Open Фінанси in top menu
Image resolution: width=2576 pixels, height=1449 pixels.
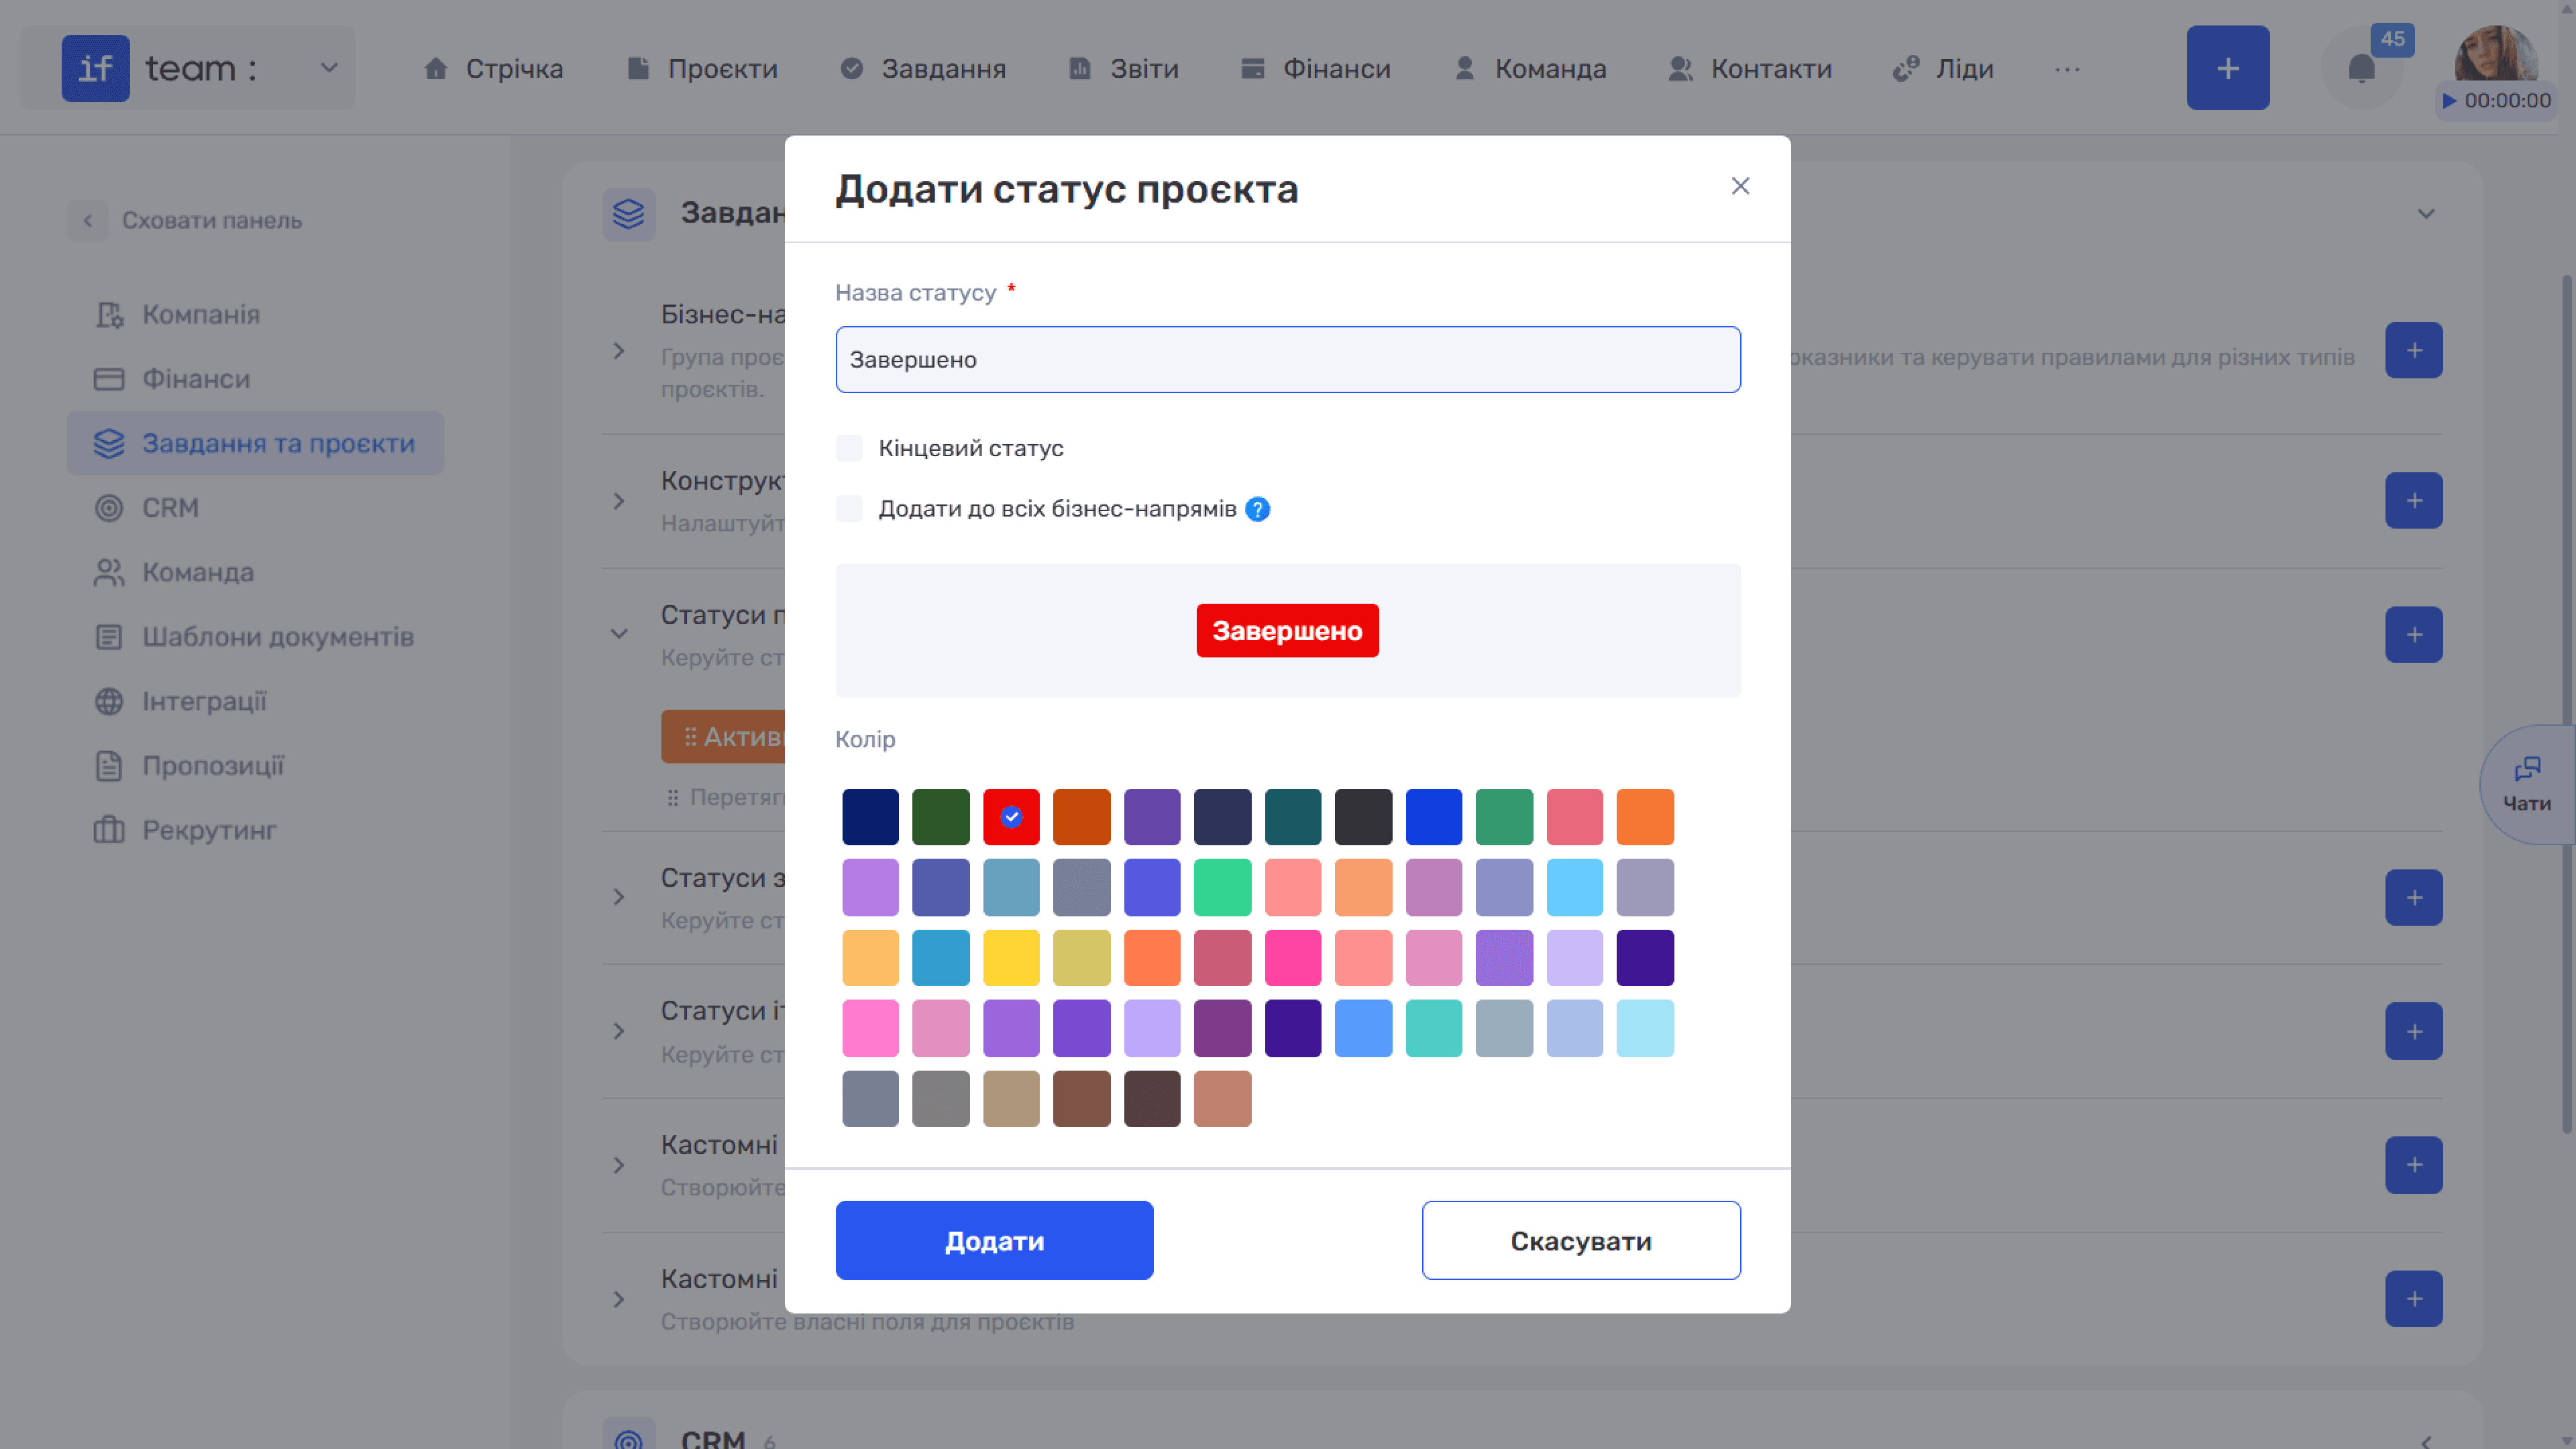[1315, 69]
